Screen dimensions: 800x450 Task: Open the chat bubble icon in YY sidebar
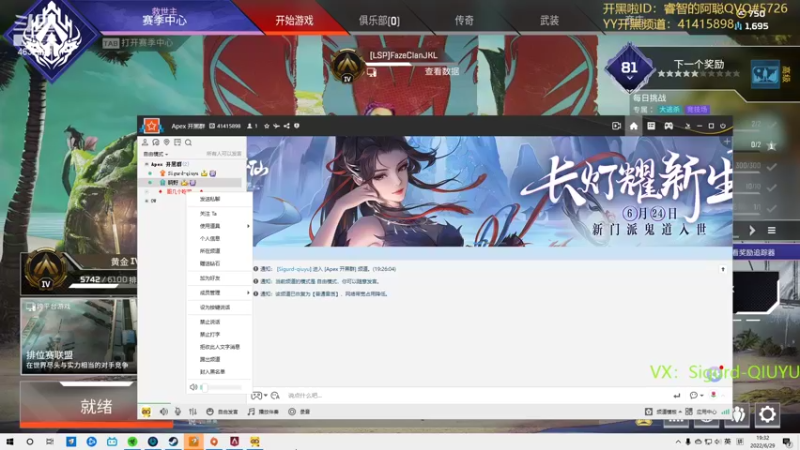pyautogui.click(x=156, y=142)
